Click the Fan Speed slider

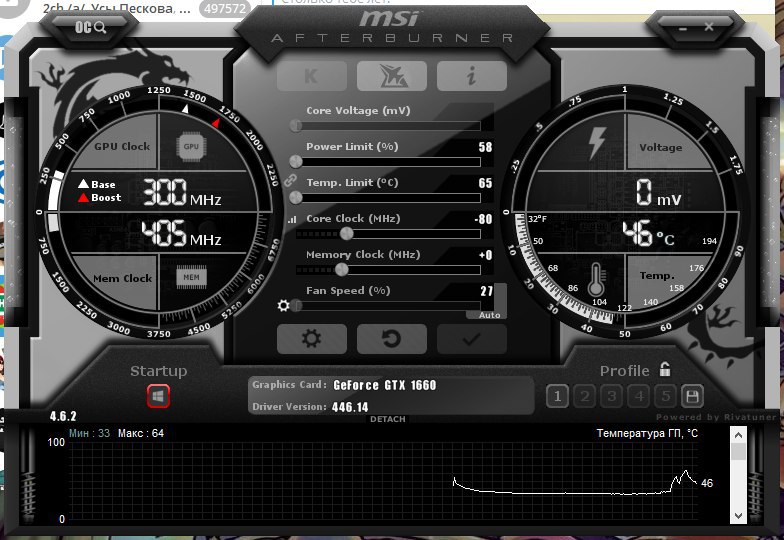tap(388, 306)
